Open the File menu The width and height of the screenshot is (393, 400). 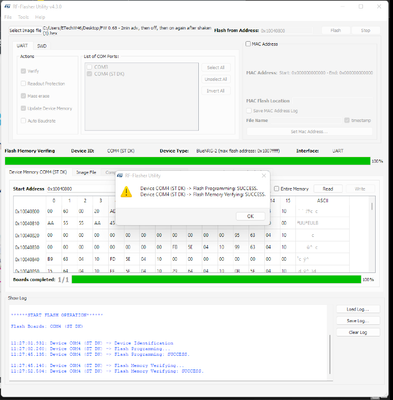click(8, 17)
